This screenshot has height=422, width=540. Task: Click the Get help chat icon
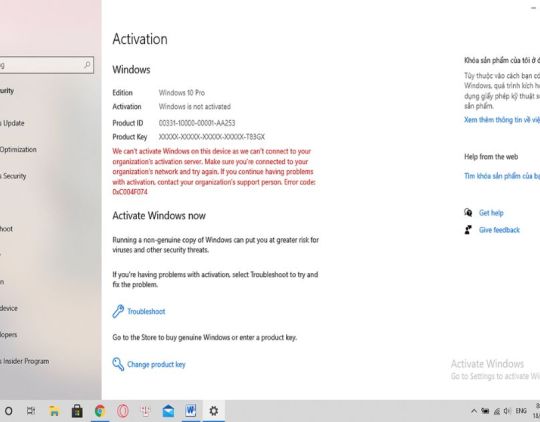[468, 213]
